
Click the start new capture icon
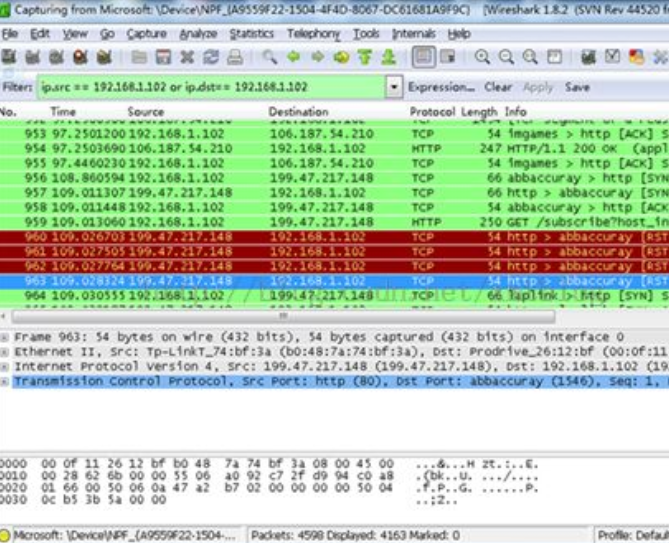click(56, 57)
